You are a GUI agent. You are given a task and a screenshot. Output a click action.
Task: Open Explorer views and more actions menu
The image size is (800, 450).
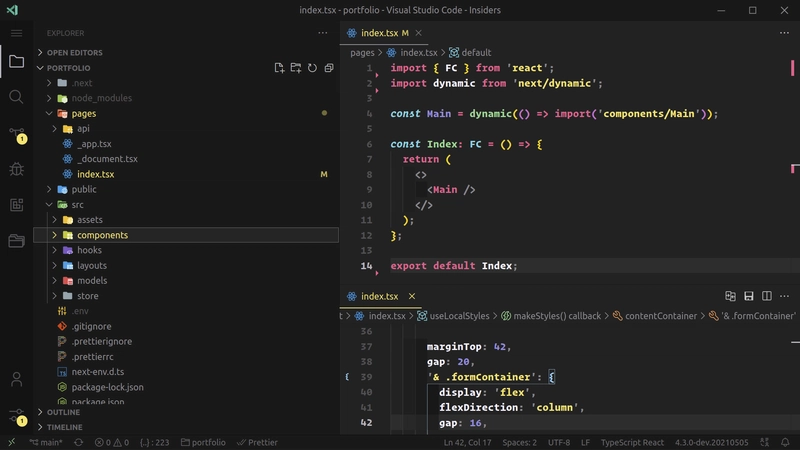tap(323, 33)
